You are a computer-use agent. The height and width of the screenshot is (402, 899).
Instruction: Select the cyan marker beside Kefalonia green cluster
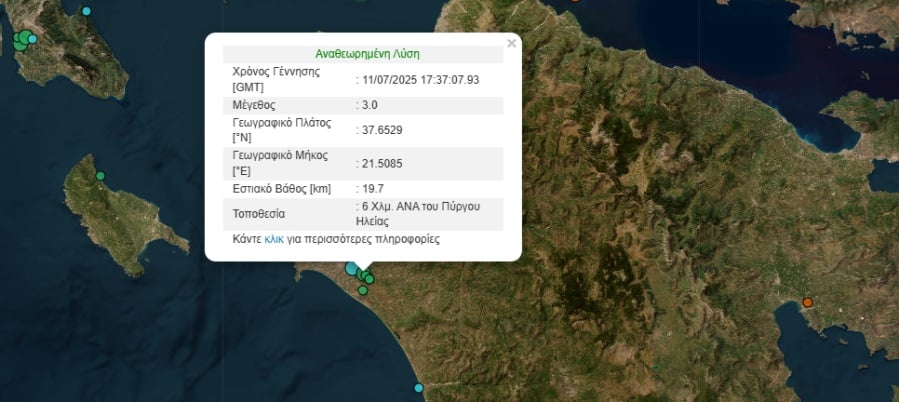point(33,39)
